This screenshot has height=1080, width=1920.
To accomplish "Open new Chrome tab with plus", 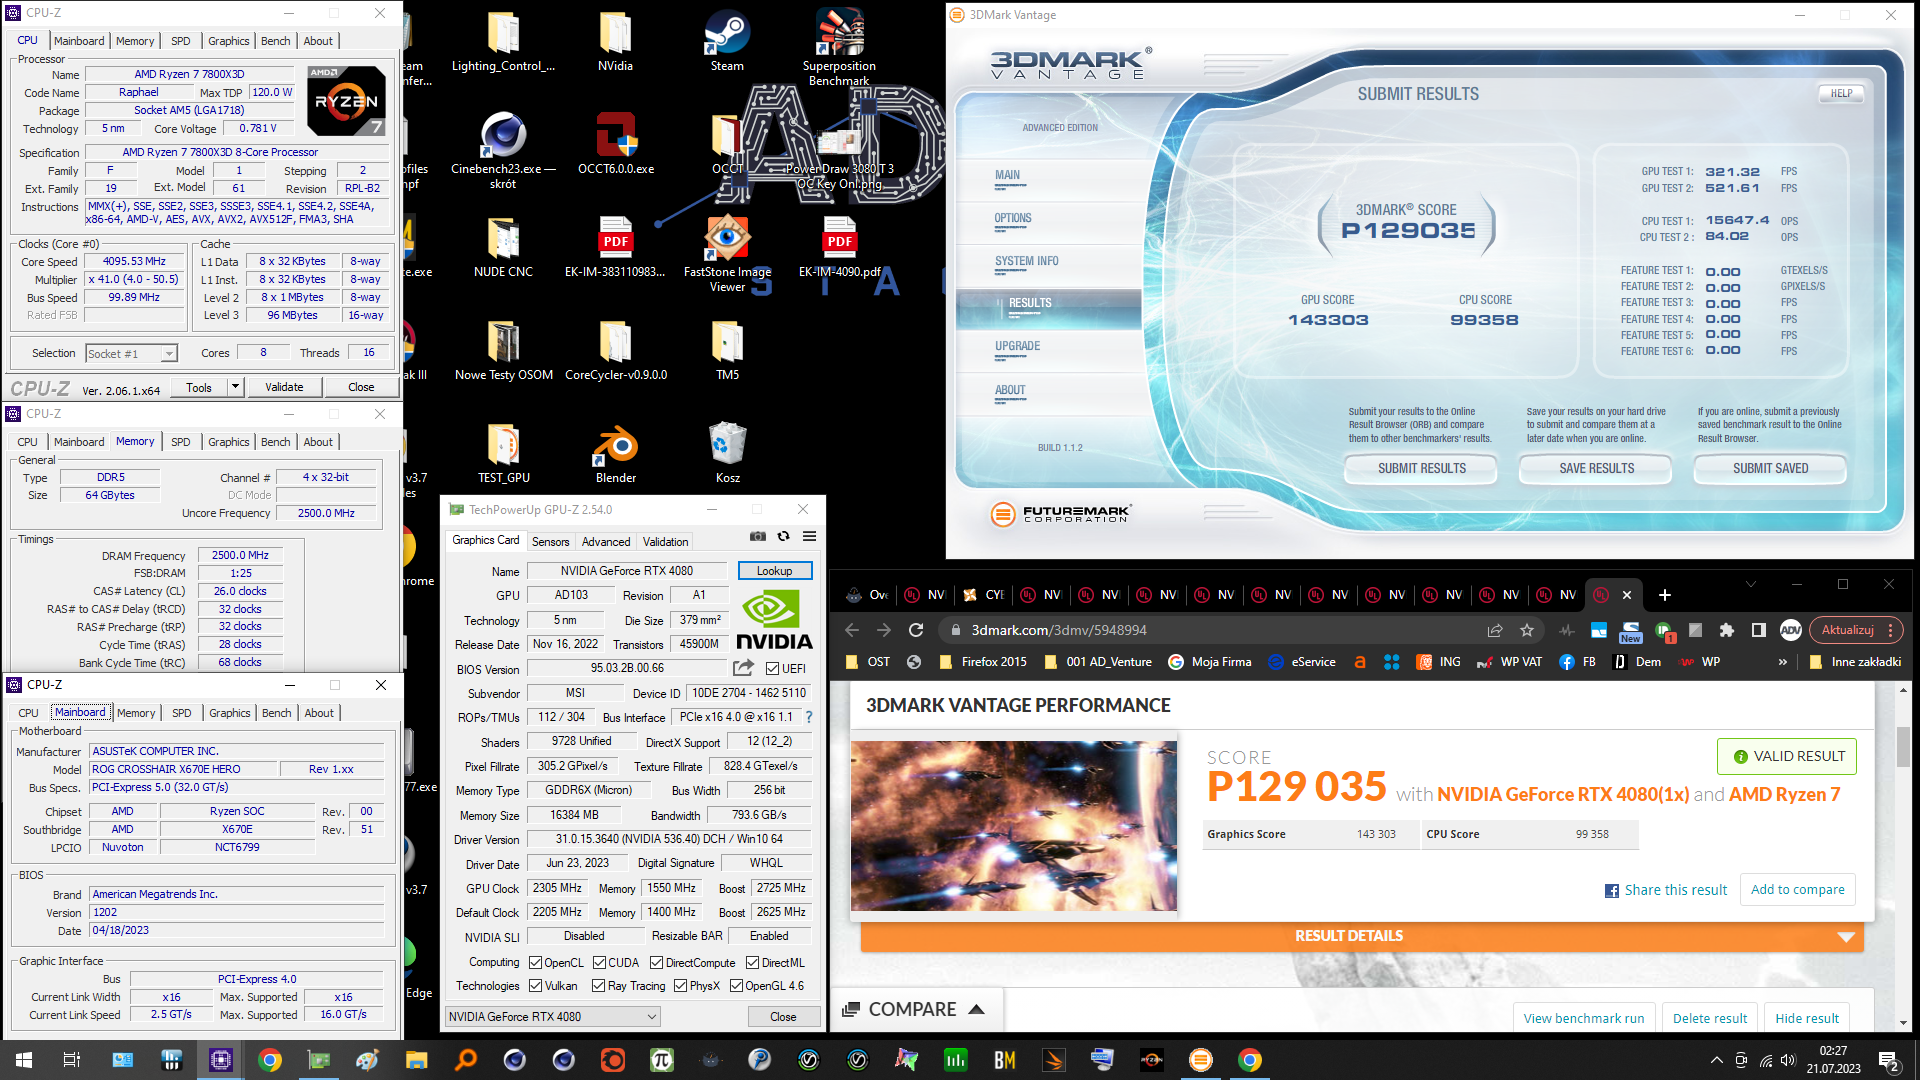I will pos(1665,595).
